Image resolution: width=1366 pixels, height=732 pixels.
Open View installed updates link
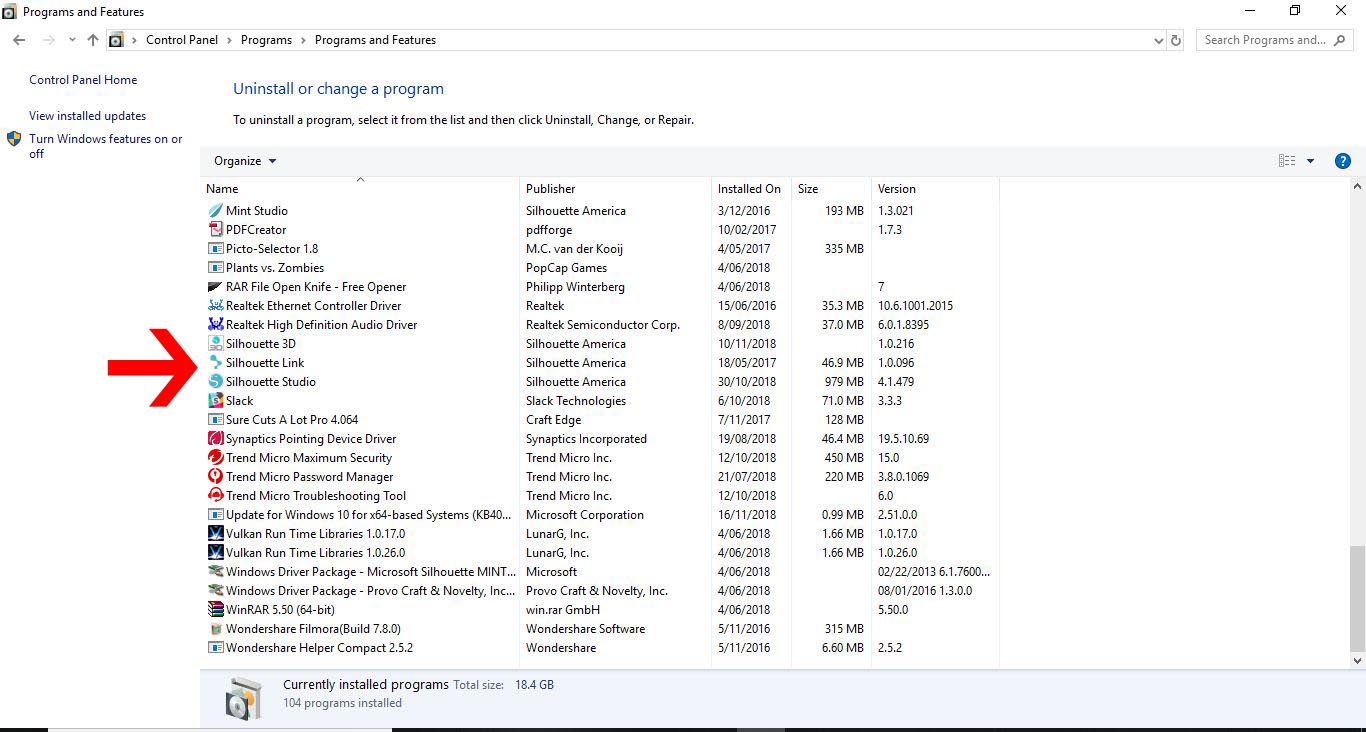point(87,116)
